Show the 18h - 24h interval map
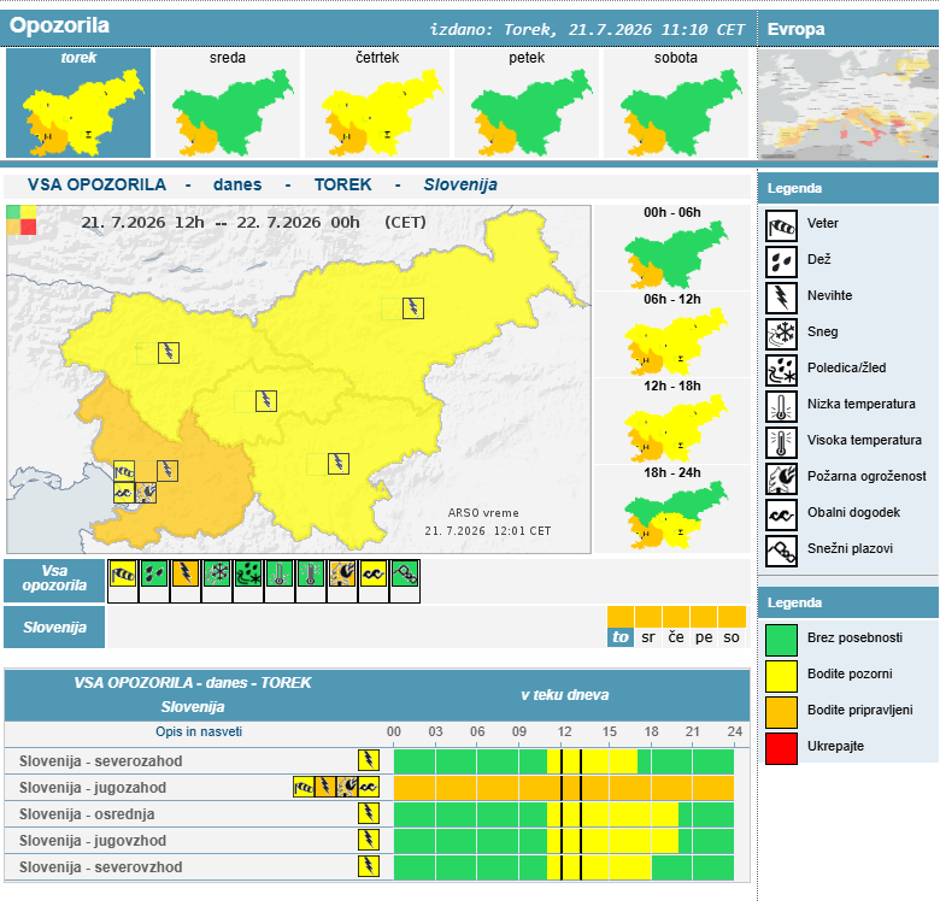Viewport: 940px width, 912px height. click(x=673, y=508)
